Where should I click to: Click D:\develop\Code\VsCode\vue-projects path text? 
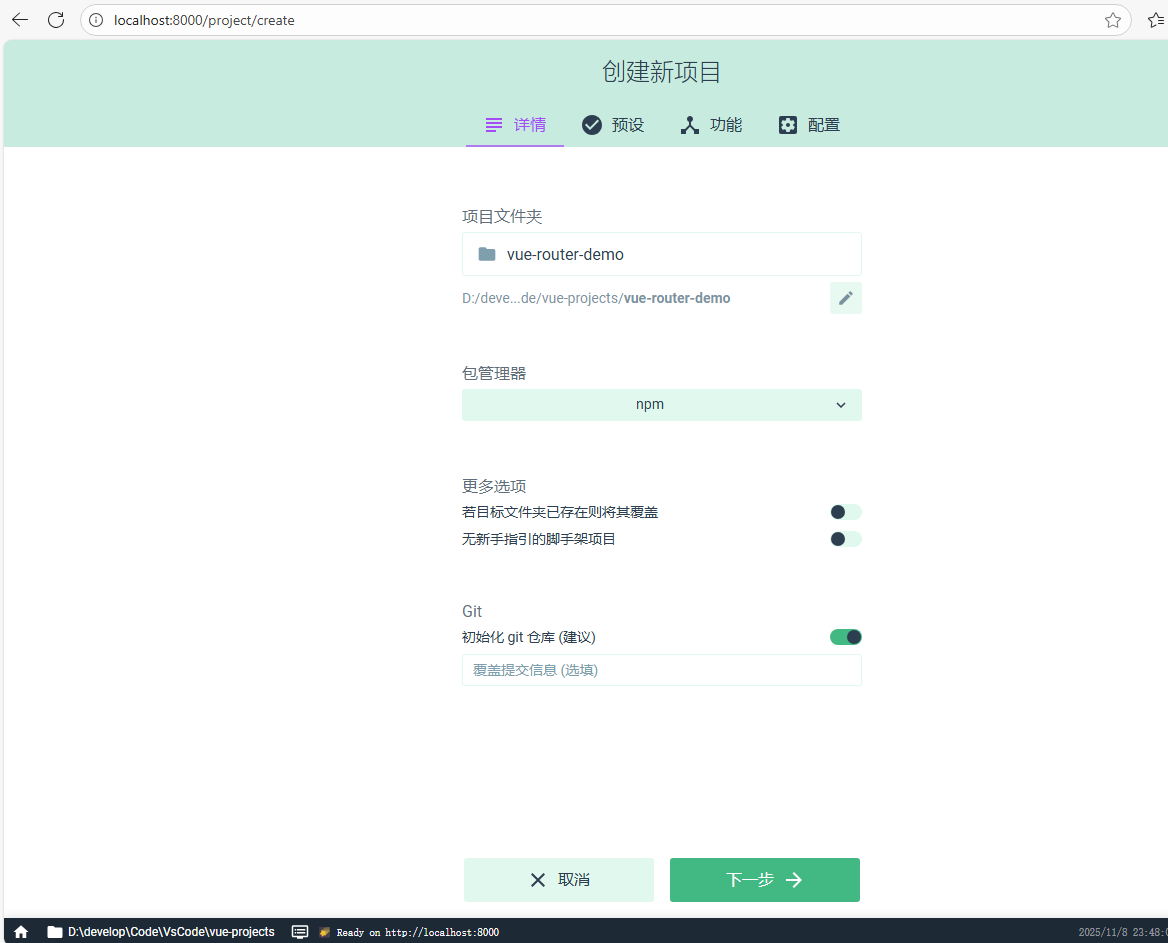(171, 932)
